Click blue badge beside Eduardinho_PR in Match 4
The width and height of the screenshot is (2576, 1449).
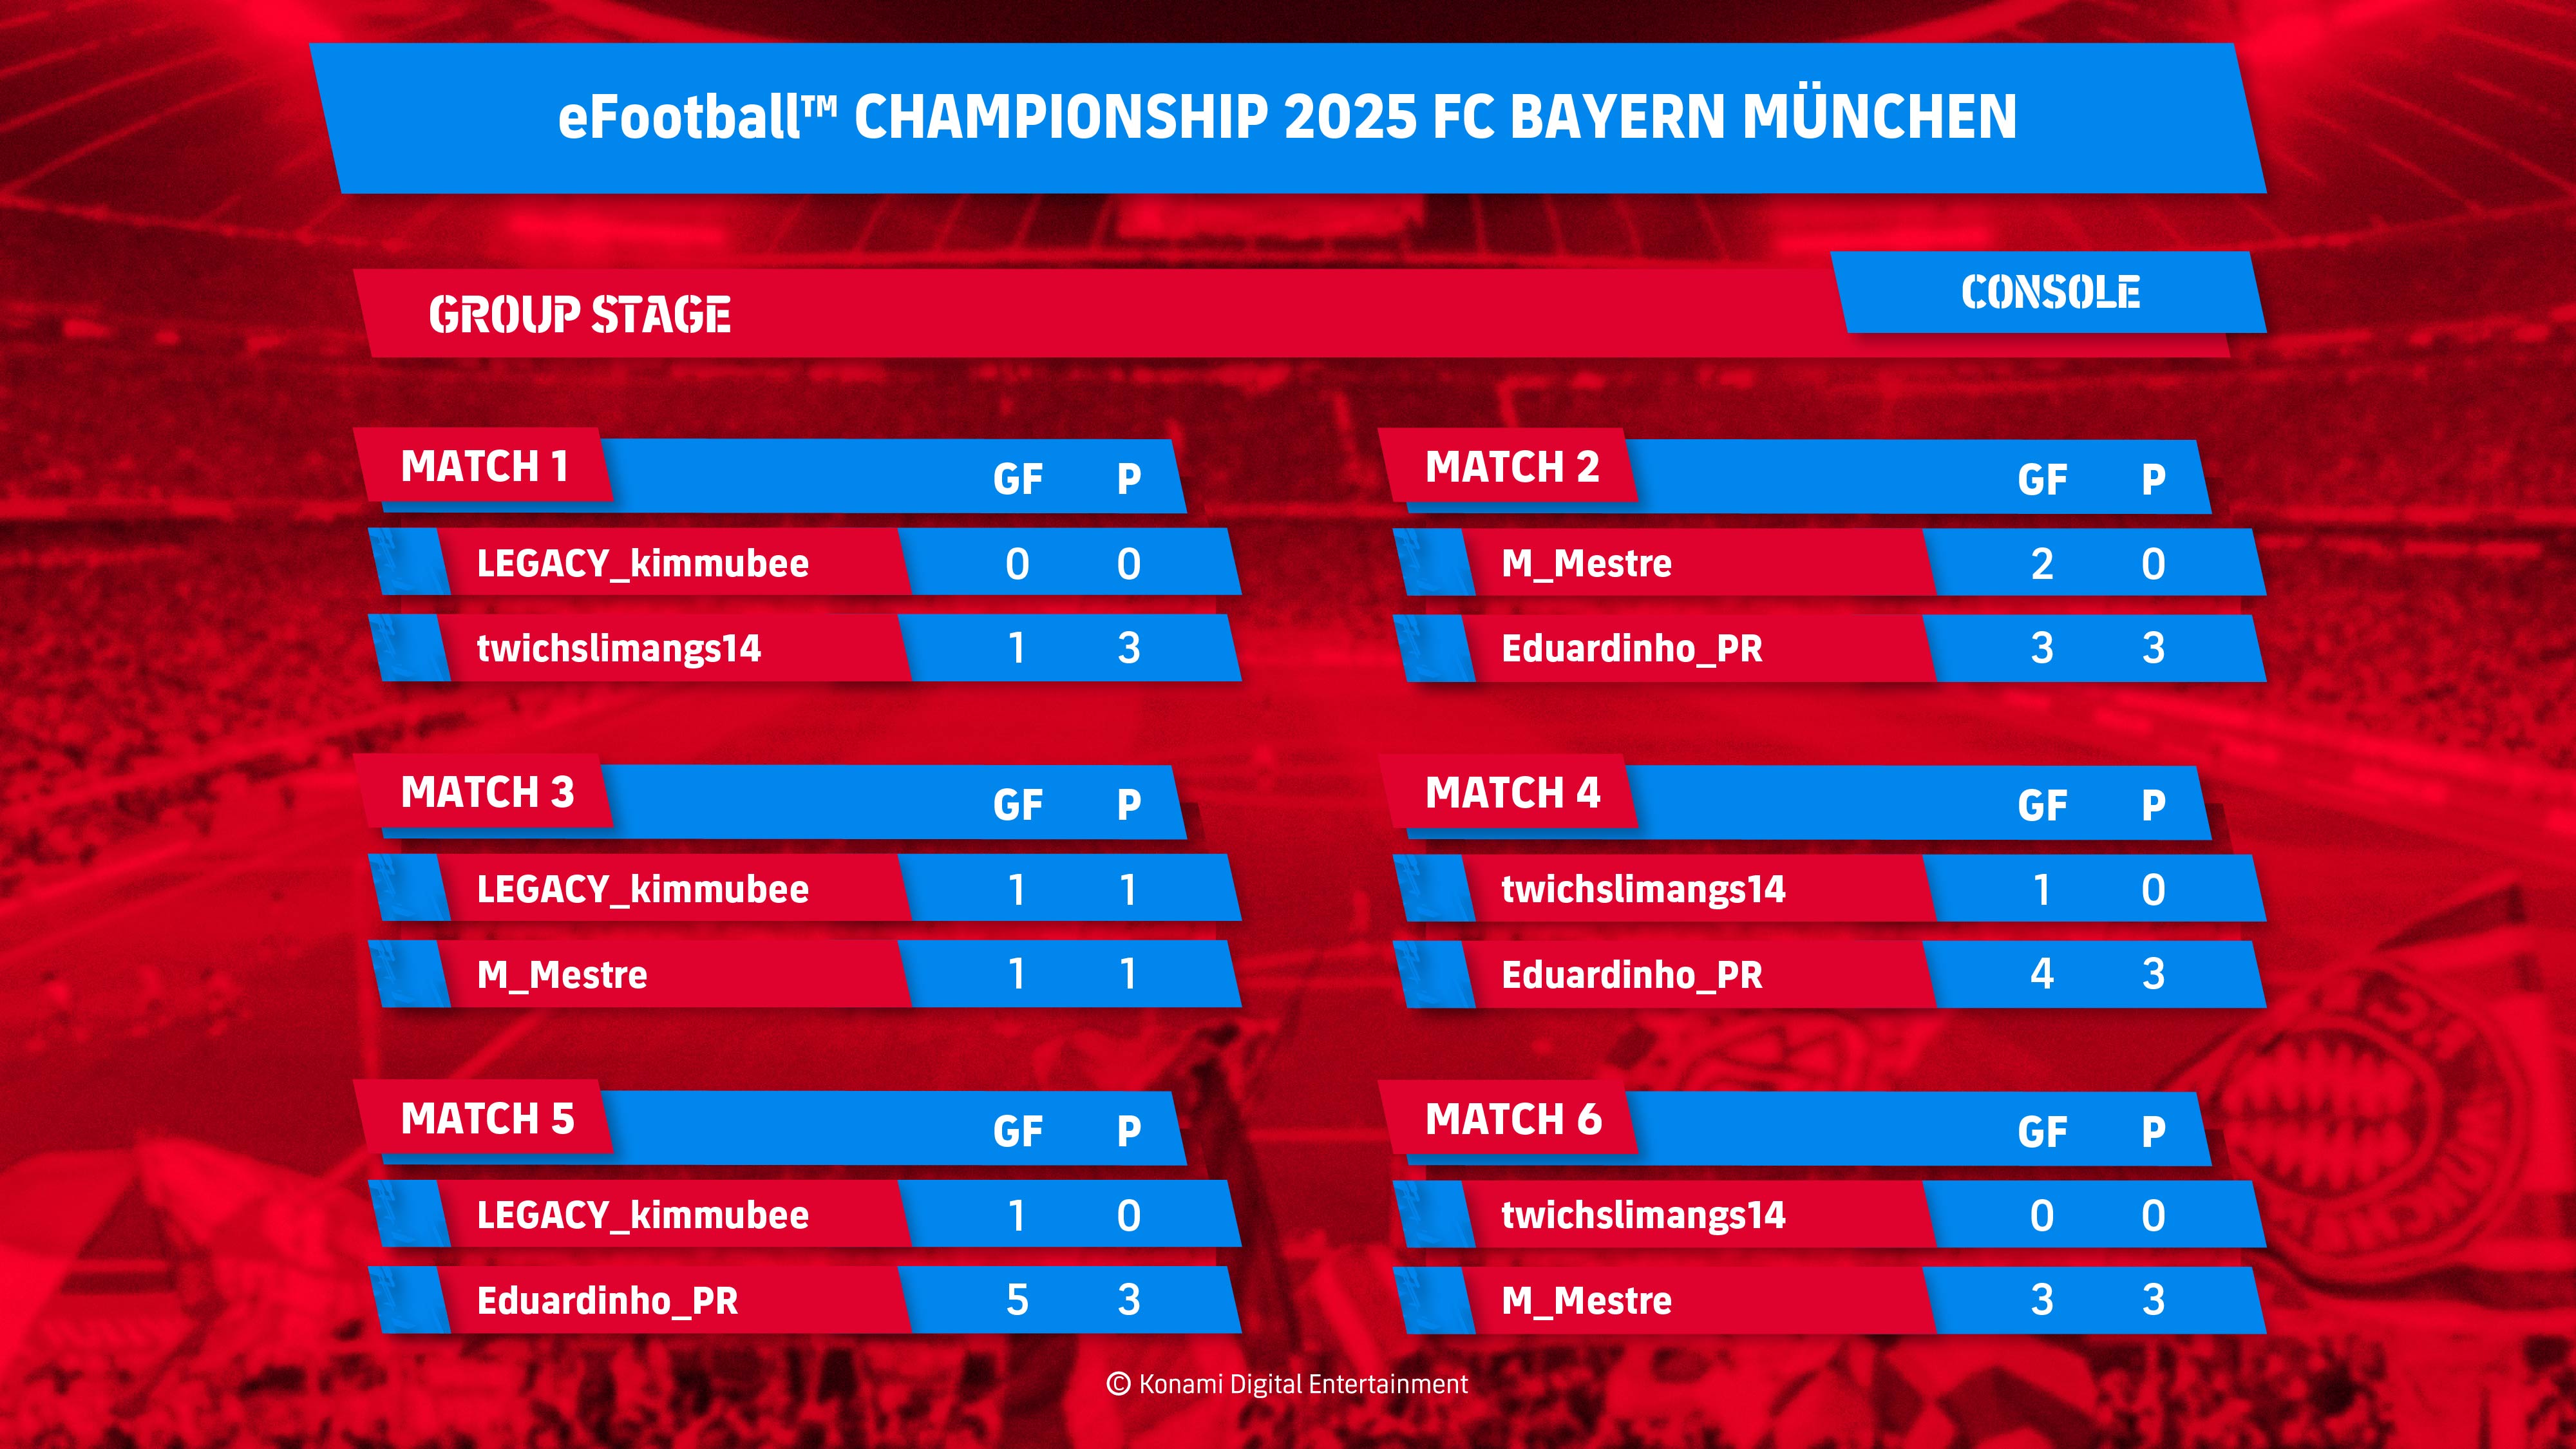[1435, 974]
